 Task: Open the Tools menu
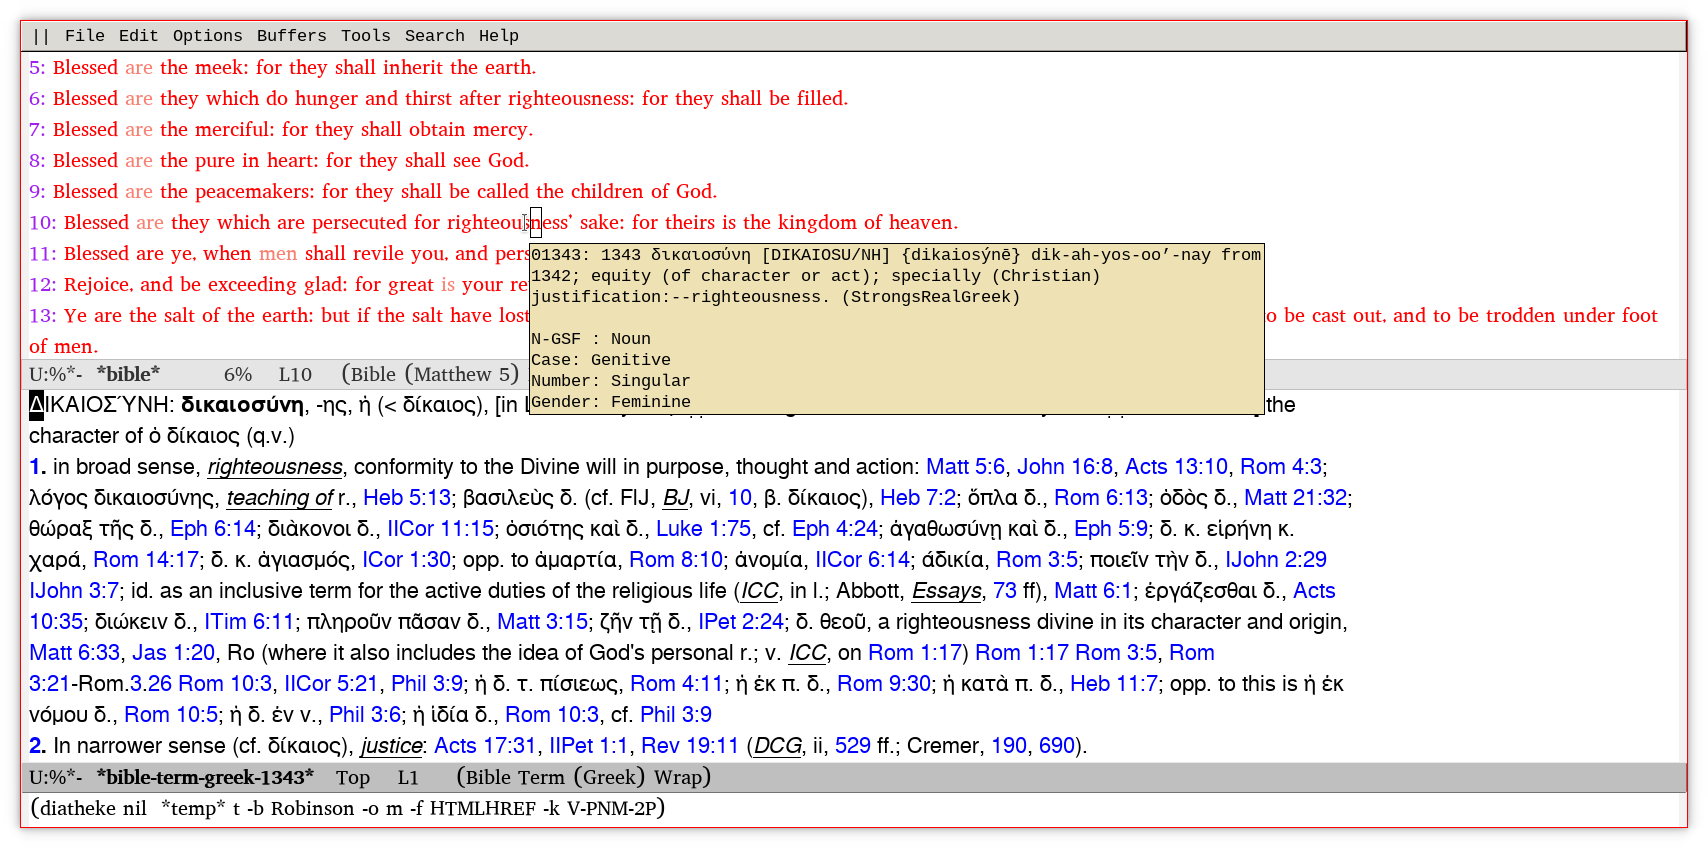pos(365,36)
